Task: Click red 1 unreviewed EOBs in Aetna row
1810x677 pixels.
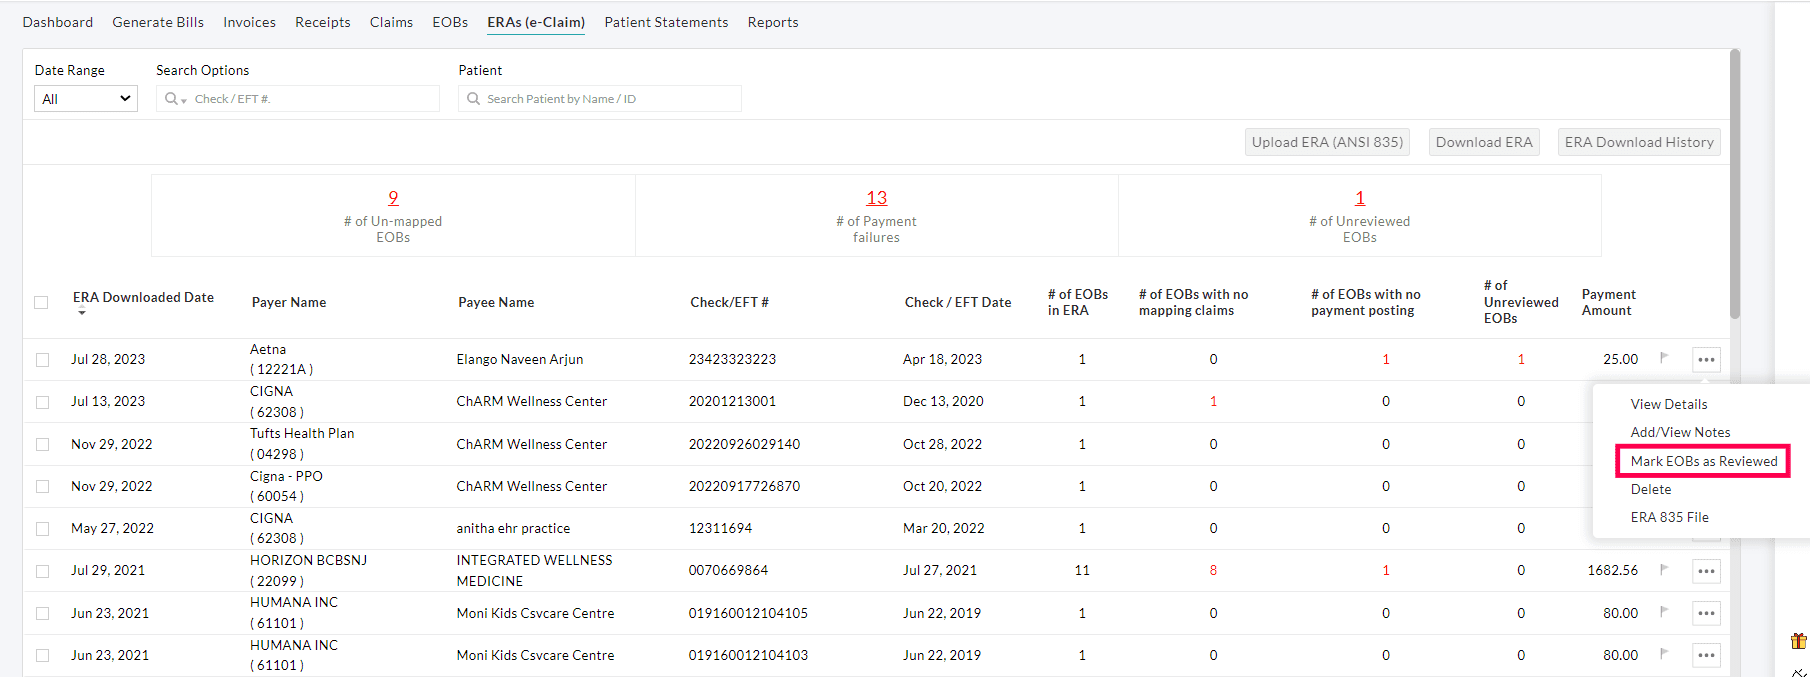Action: coord(1521,359)
